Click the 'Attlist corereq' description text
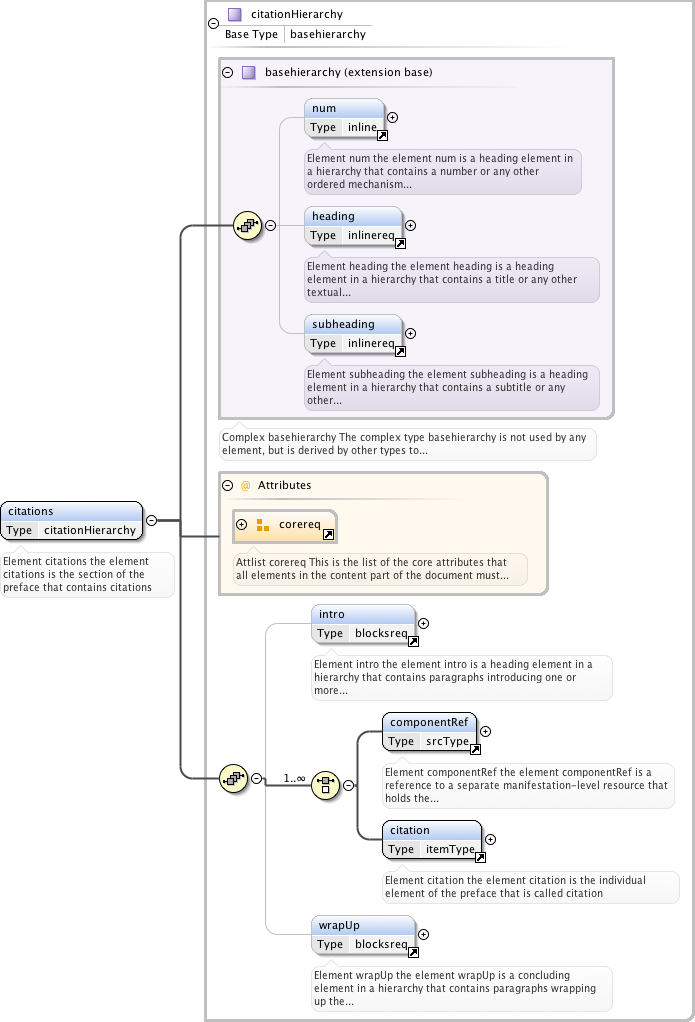695x1022 pixels. click(x=372, y=568)
